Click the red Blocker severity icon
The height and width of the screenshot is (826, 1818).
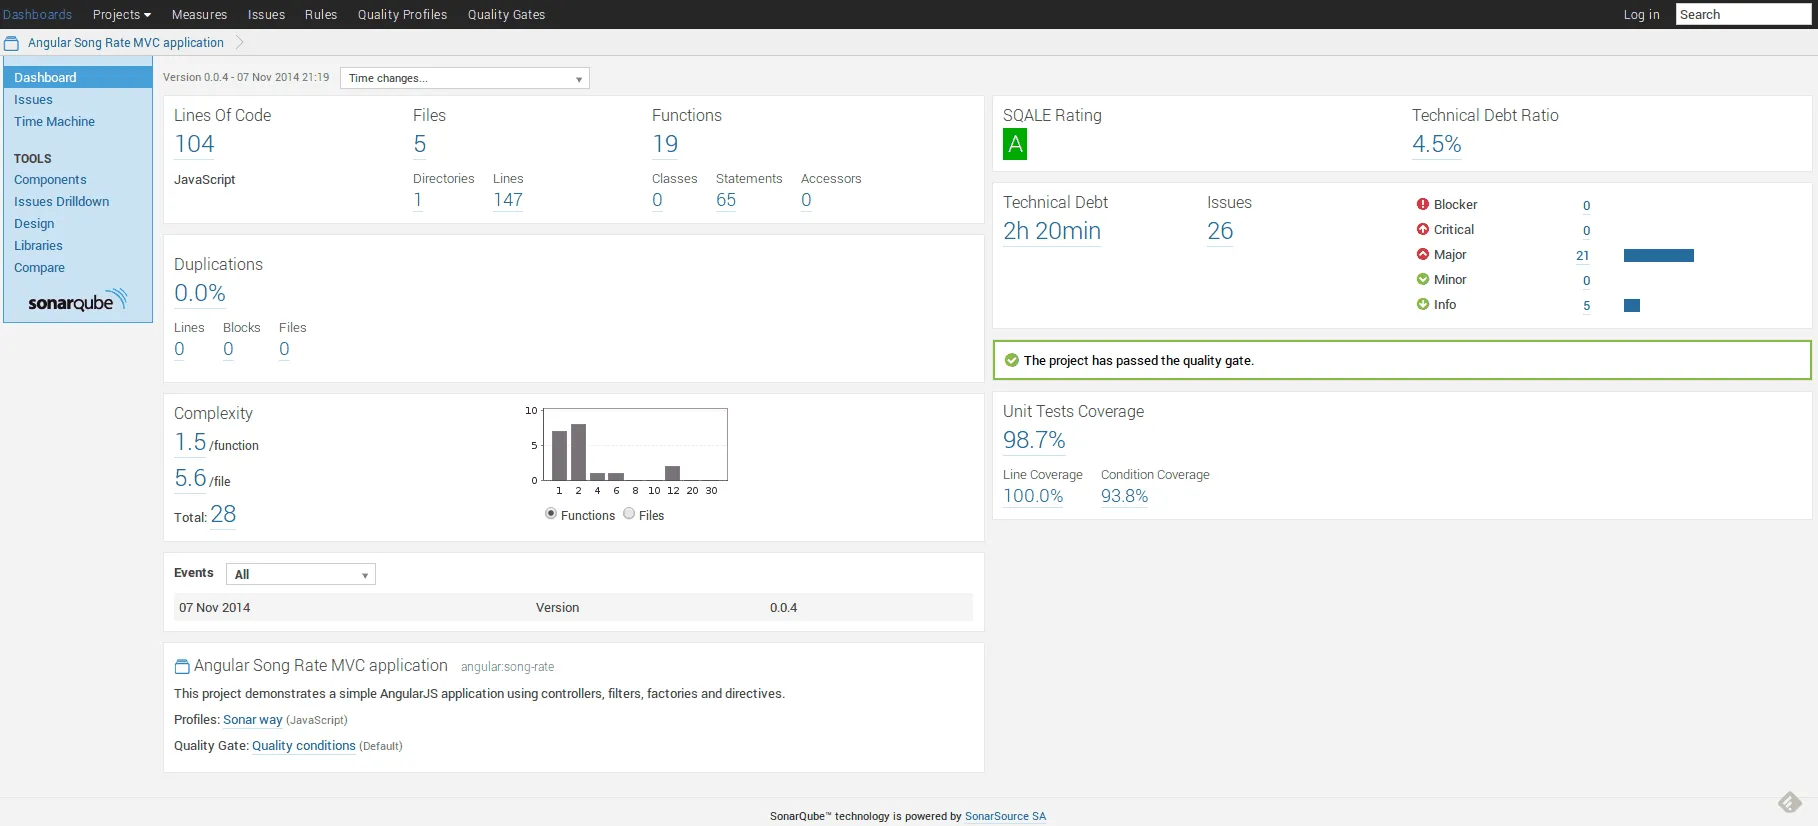pyautogui.click(x=1422, y=204)
